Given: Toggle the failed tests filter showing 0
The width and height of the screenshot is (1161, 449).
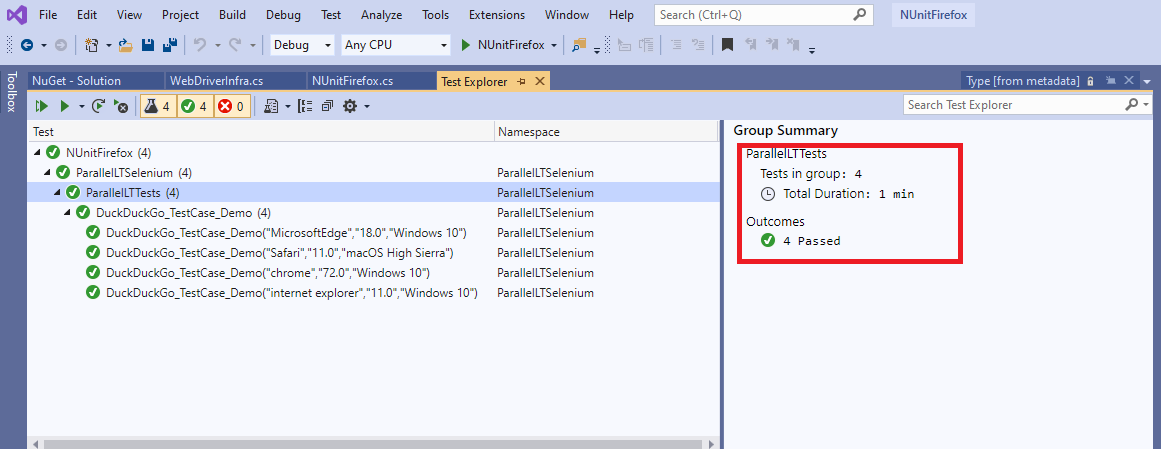Looking at the screenshot, I should pos(231,107).
